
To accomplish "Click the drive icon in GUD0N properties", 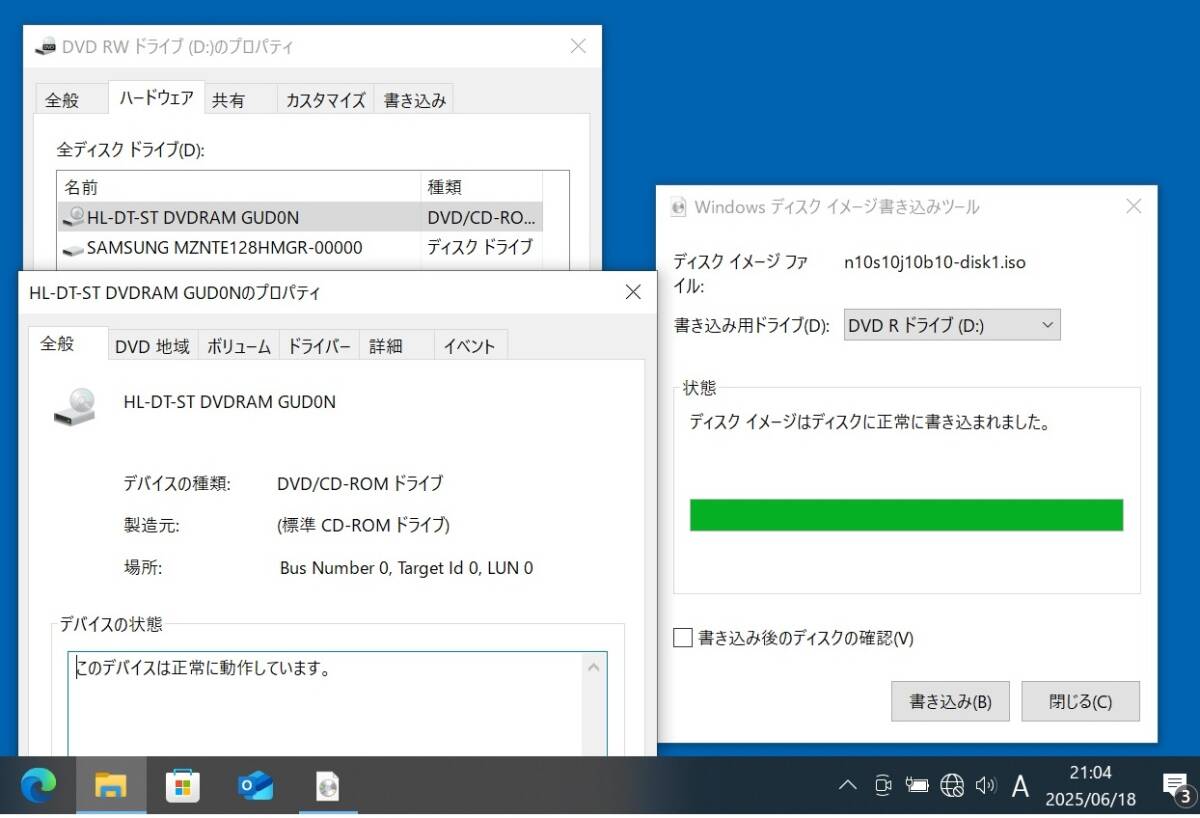I will tap(75, 406).
